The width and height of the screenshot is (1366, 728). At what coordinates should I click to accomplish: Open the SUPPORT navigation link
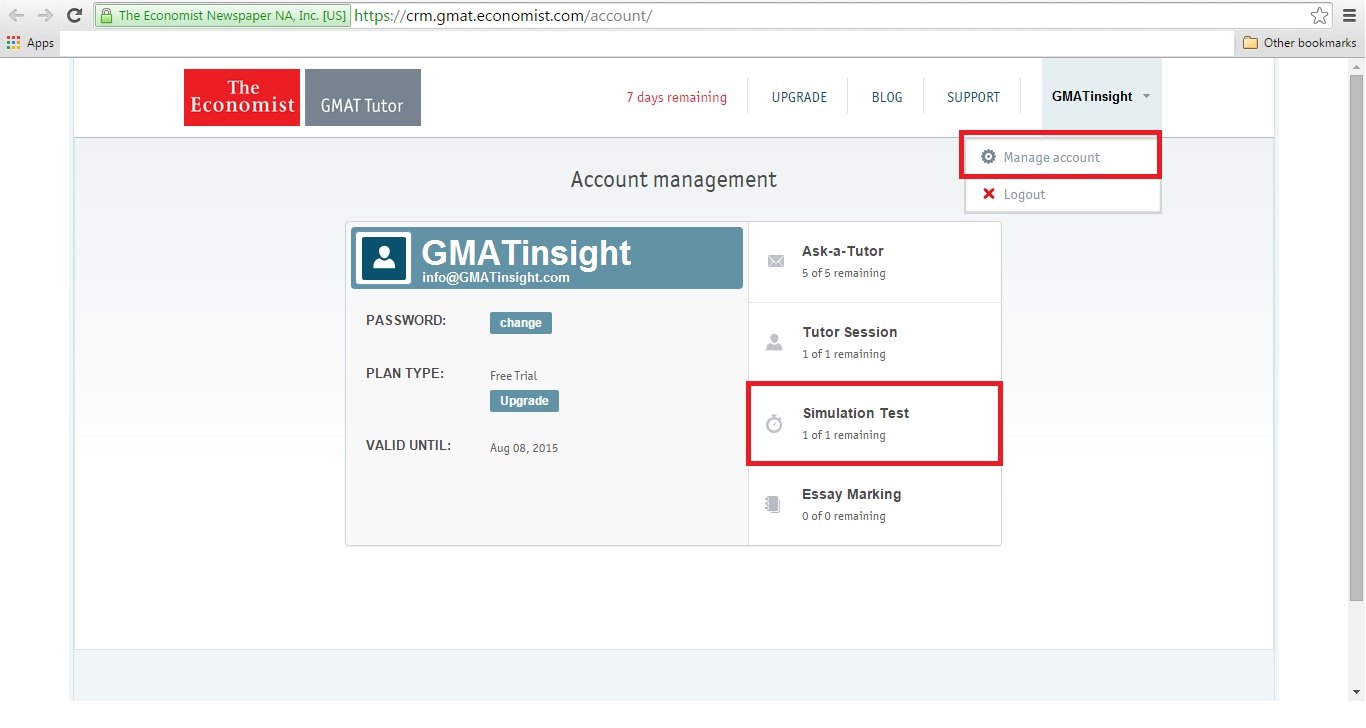[973, 97]
